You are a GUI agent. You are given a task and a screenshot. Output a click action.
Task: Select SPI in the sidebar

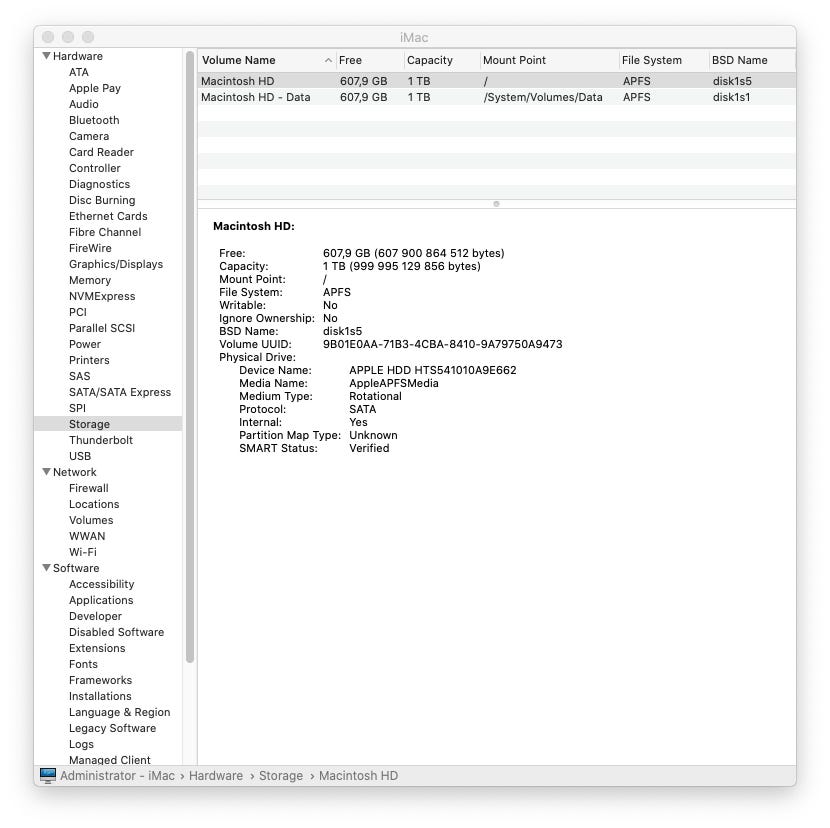tap(77, 408)
